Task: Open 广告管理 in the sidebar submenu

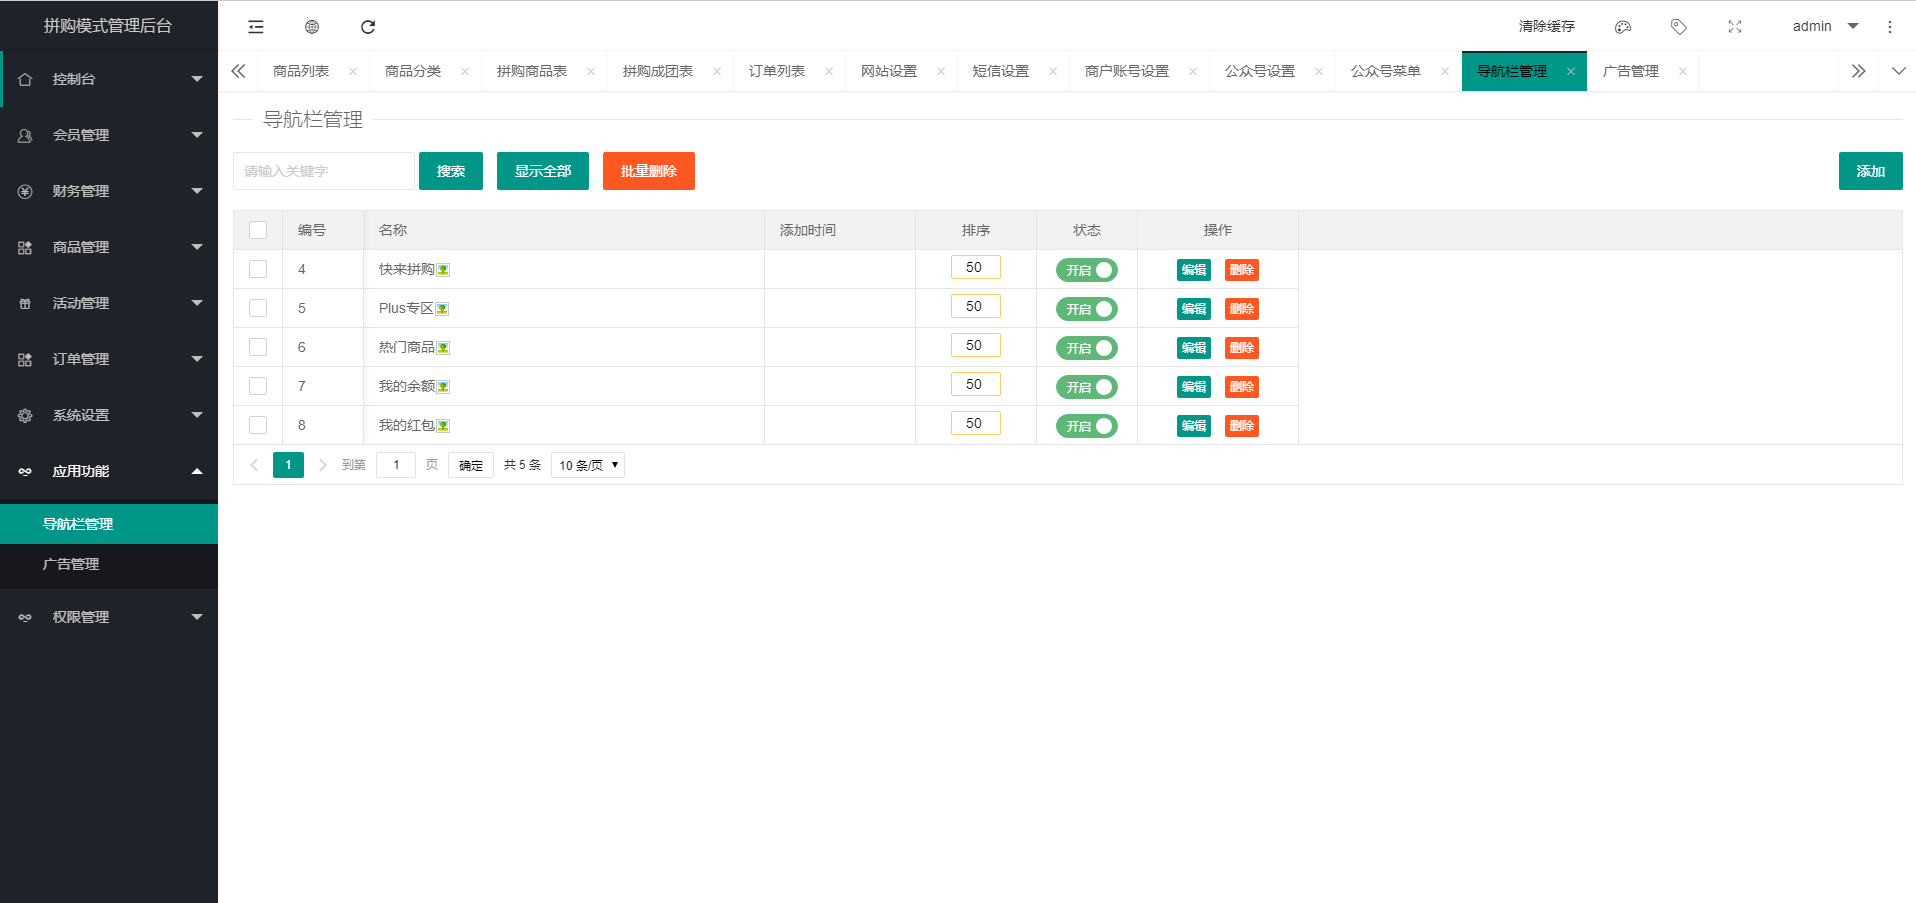Action: (x=71, y=564)
